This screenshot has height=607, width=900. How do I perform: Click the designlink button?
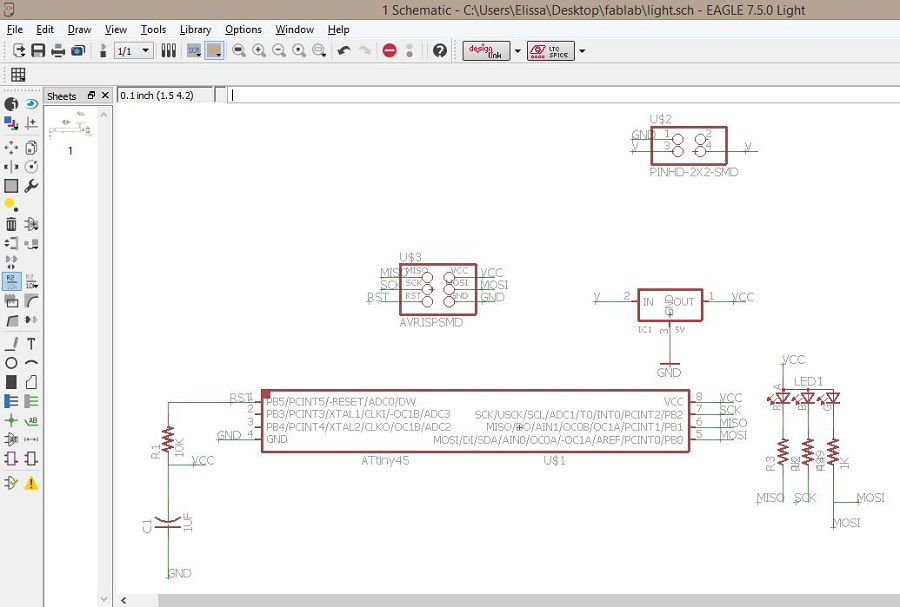click(486, 50)
